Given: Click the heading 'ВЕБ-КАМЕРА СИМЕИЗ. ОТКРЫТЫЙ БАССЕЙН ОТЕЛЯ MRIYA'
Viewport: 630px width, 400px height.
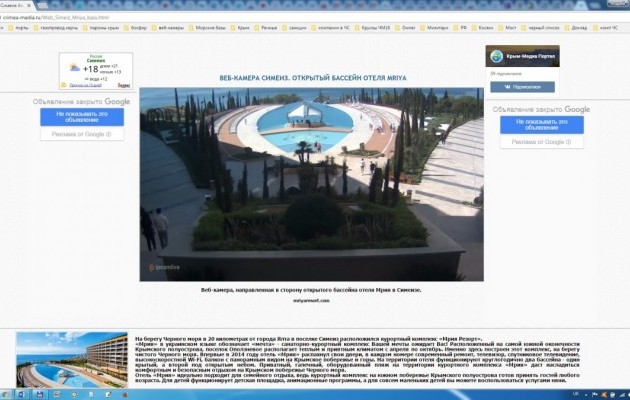Looking at the screenshot, I should (313, 78).
